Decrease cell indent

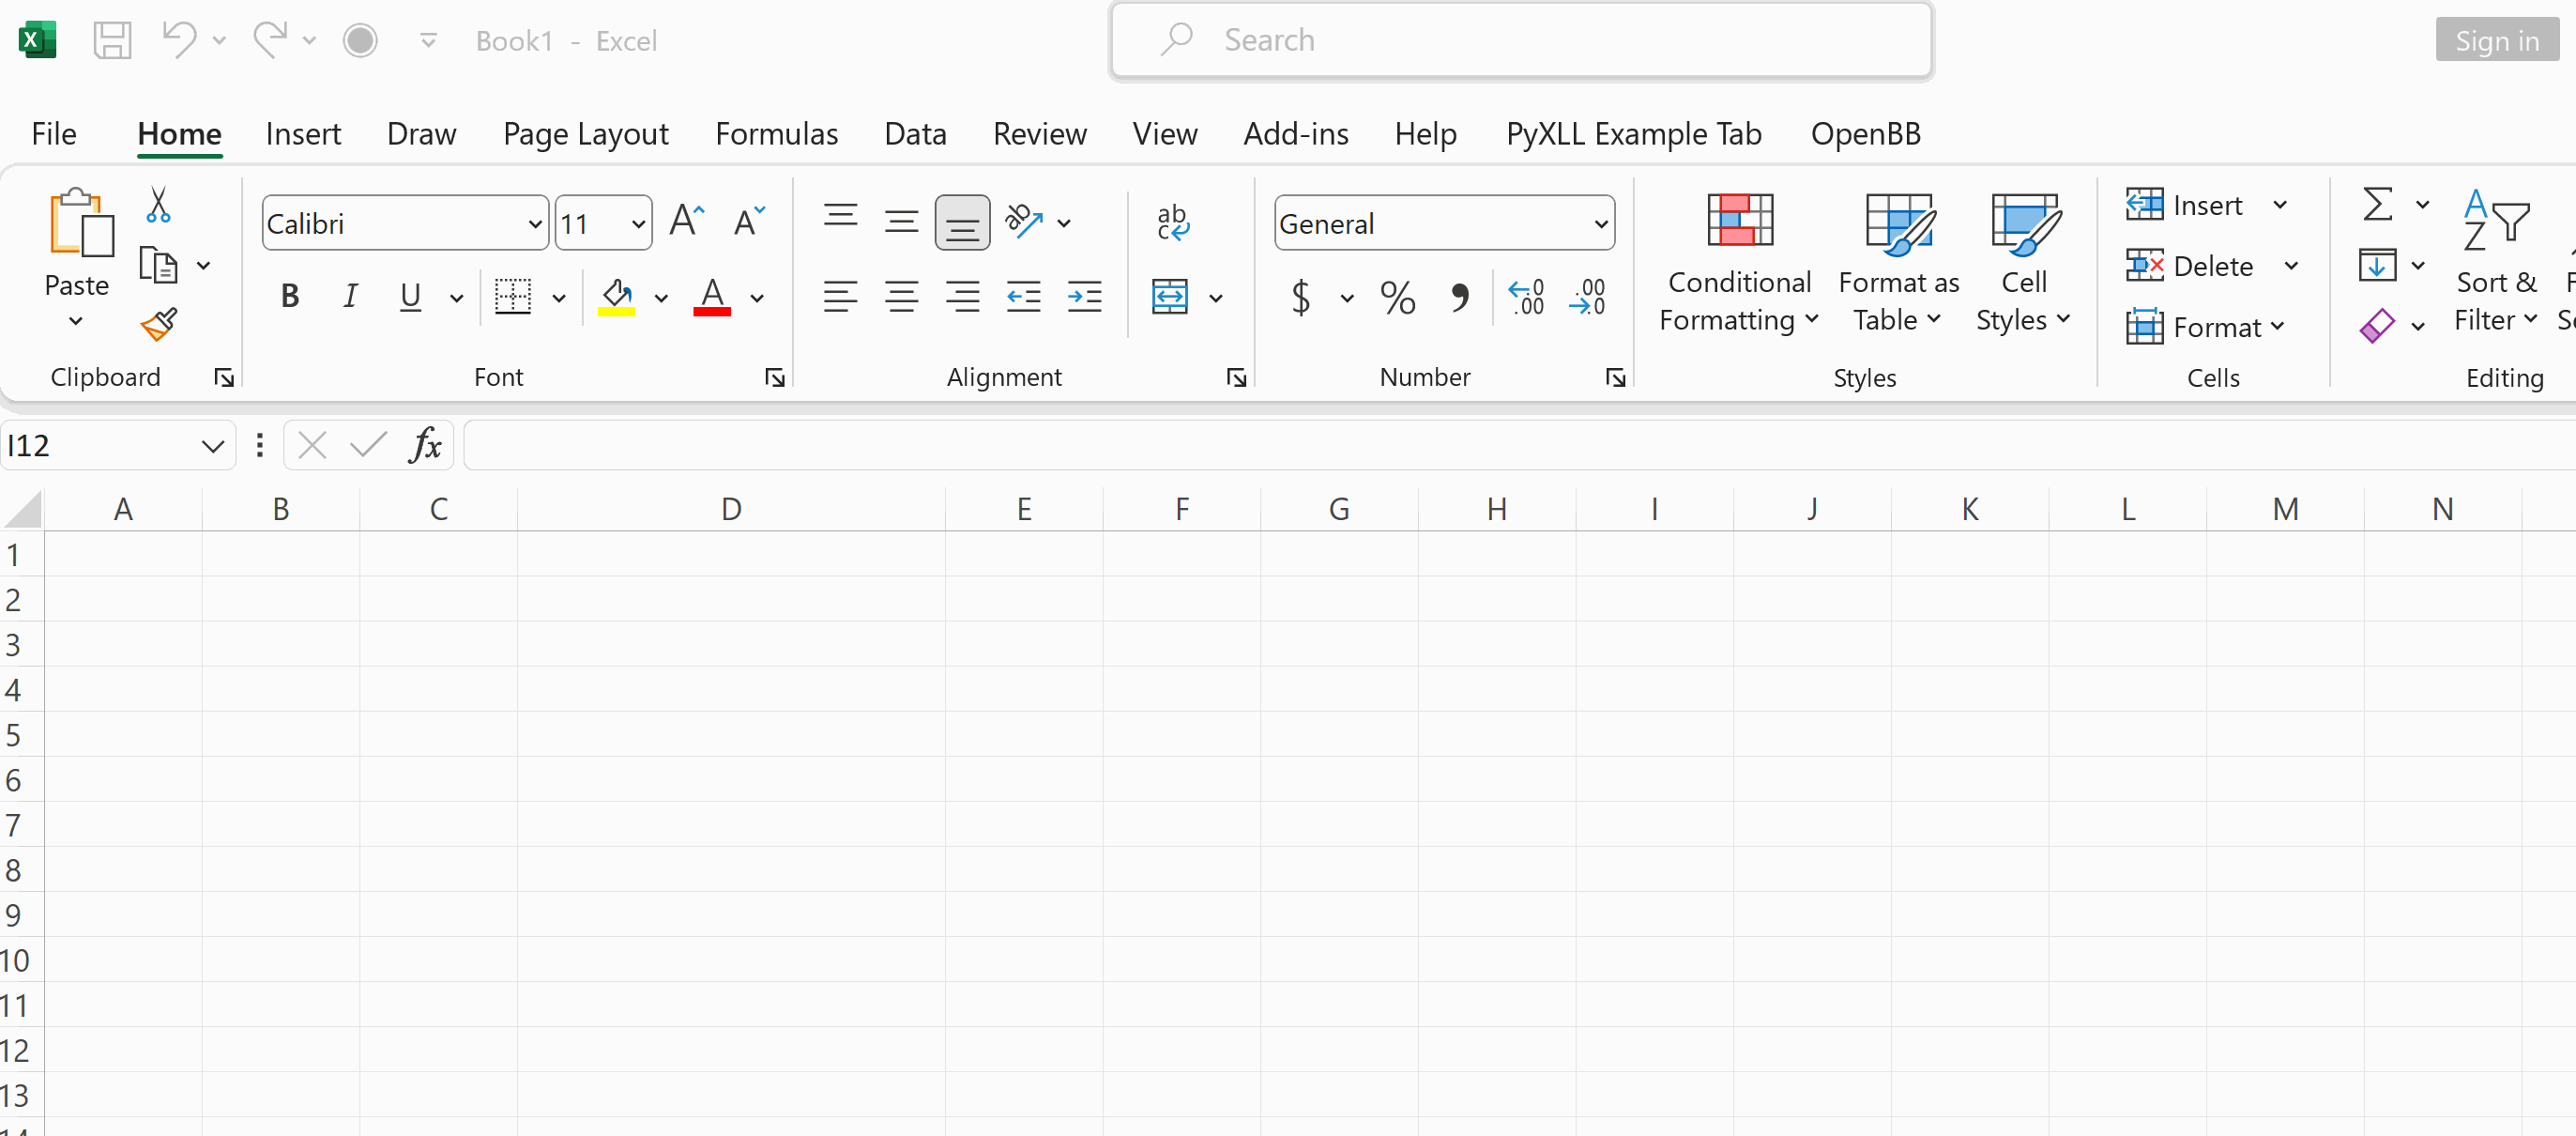coord(1023,297)
